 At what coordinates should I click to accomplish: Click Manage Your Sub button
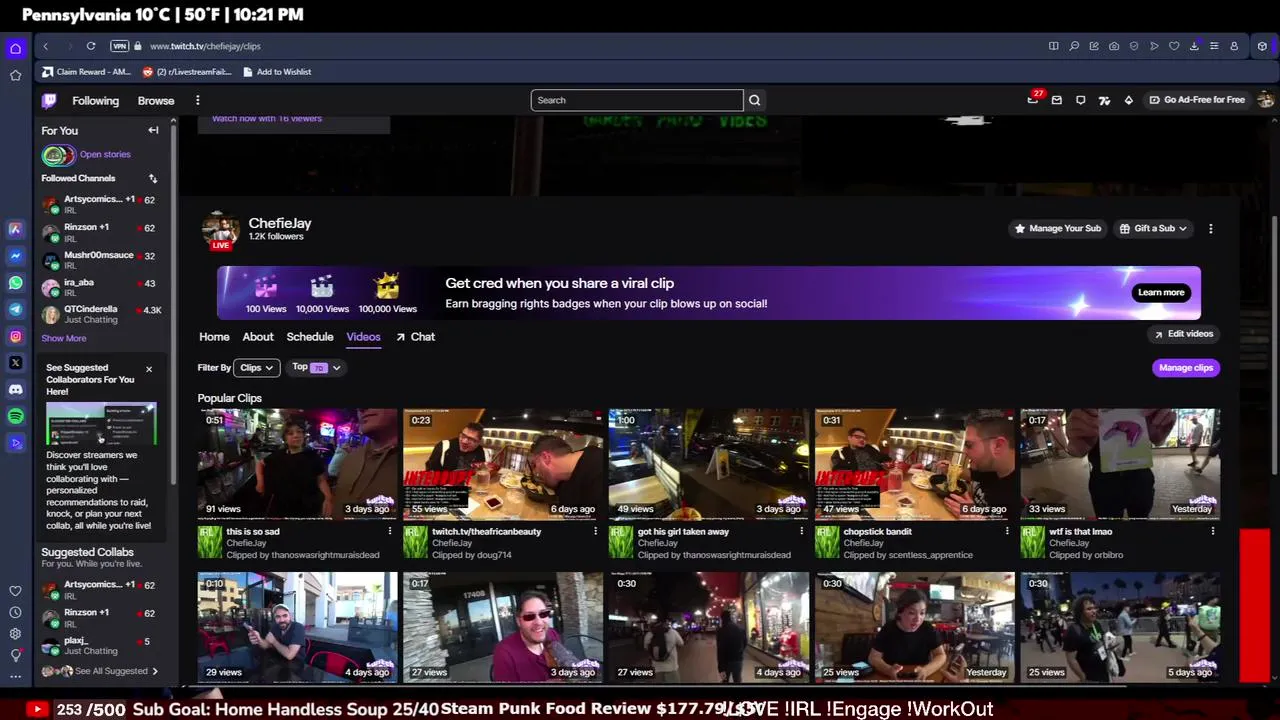coord(1058,228)
